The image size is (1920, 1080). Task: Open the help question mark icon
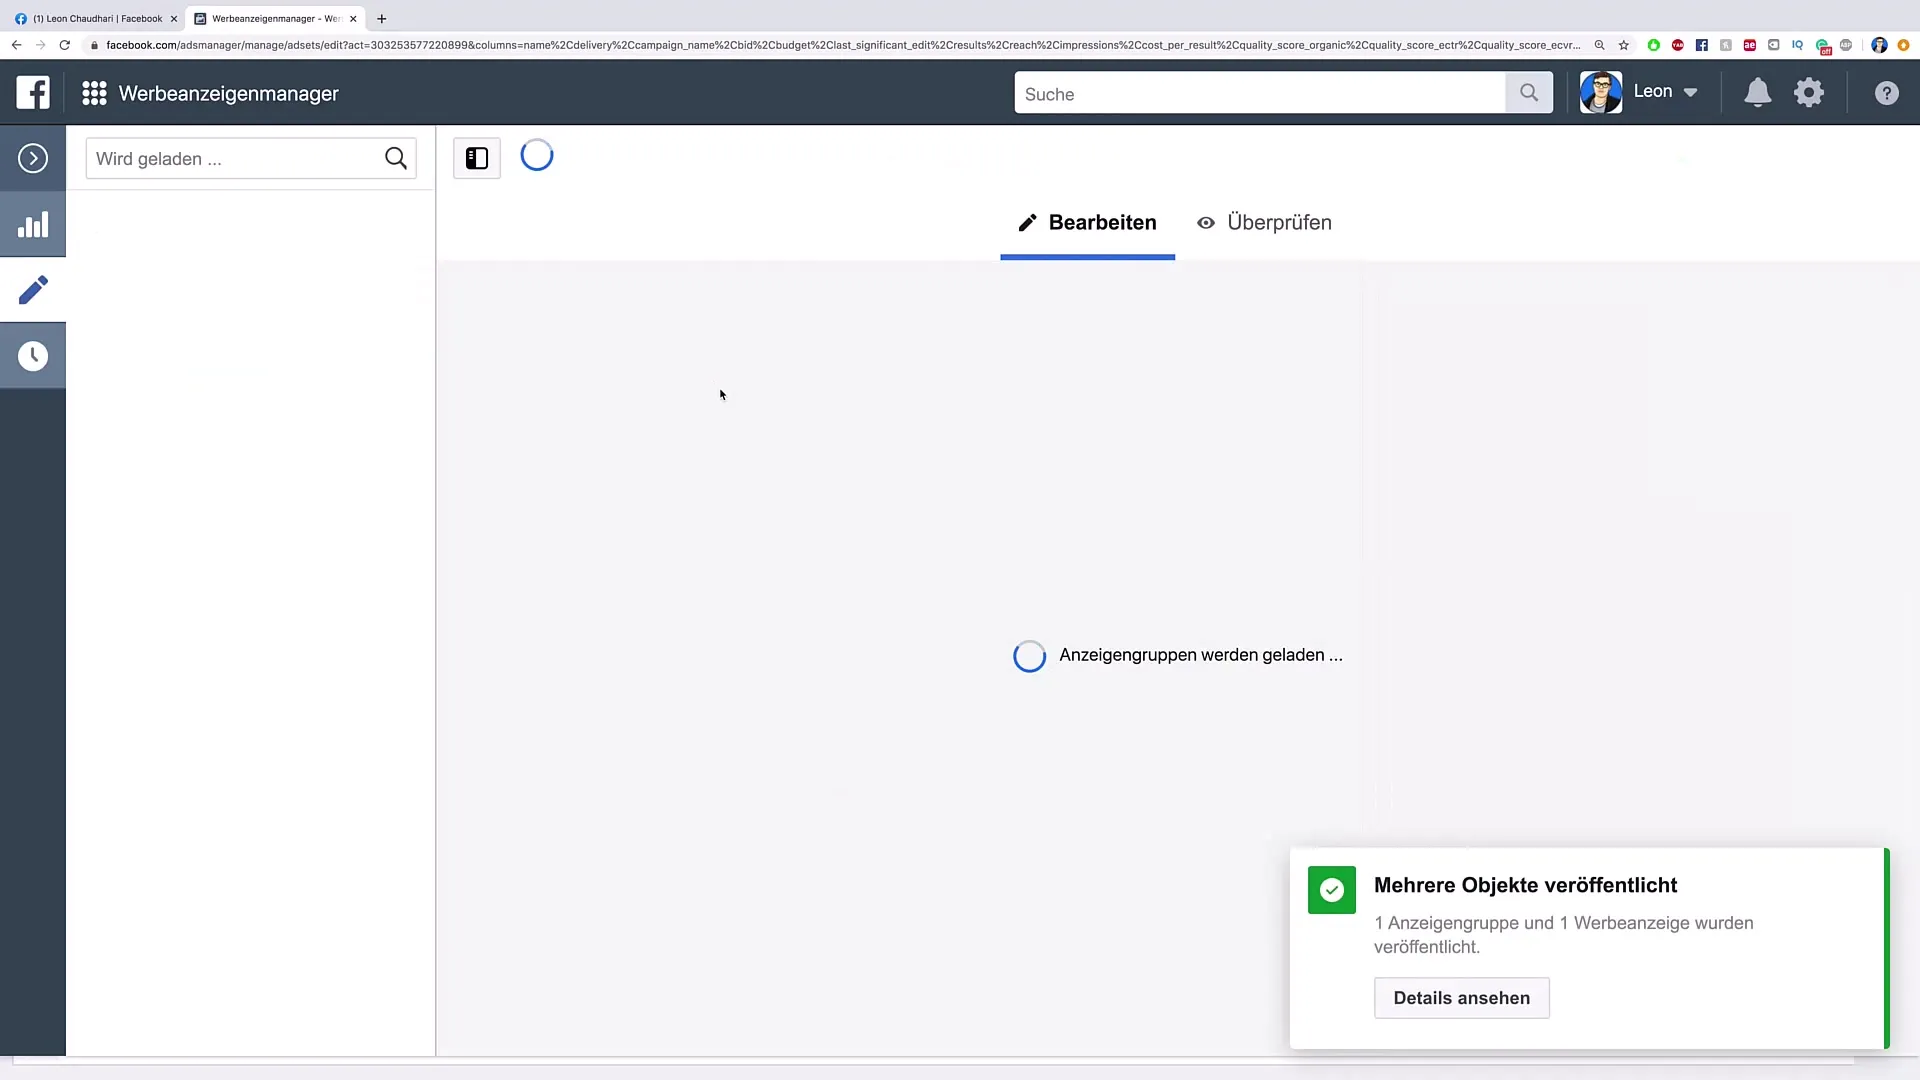pos(1886,93)
